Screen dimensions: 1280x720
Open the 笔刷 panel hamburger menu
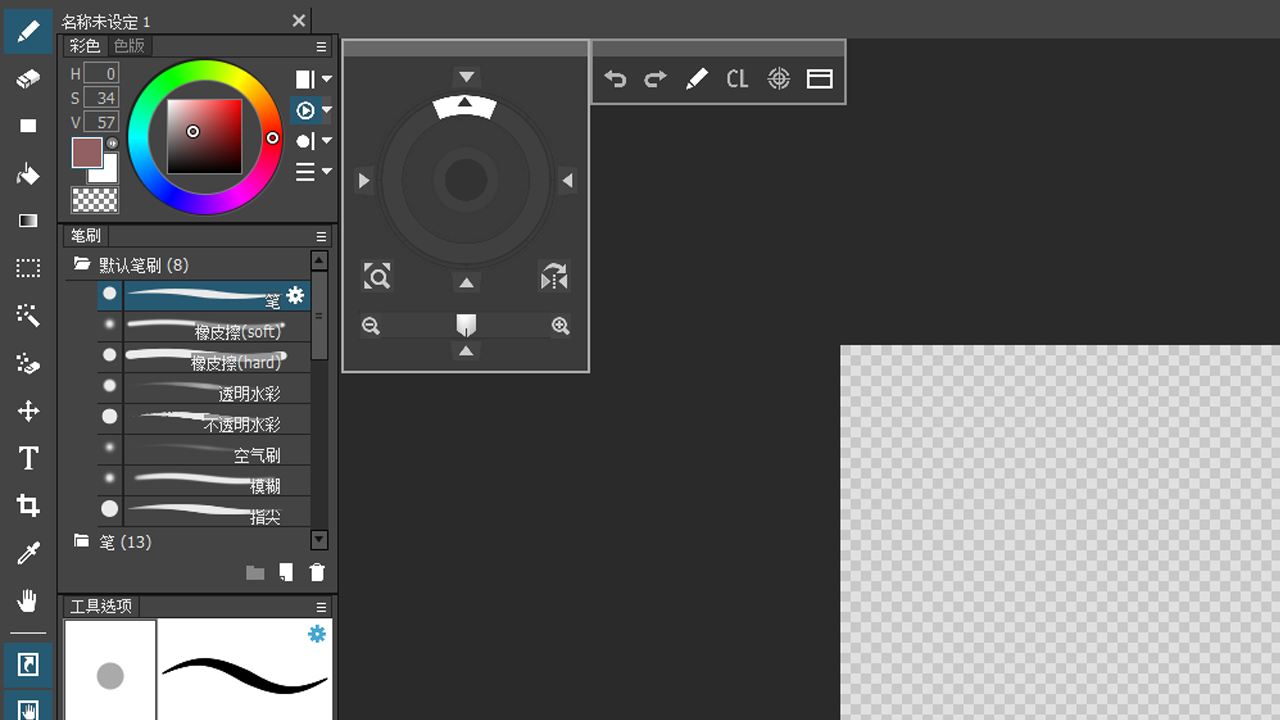[322, 237]
